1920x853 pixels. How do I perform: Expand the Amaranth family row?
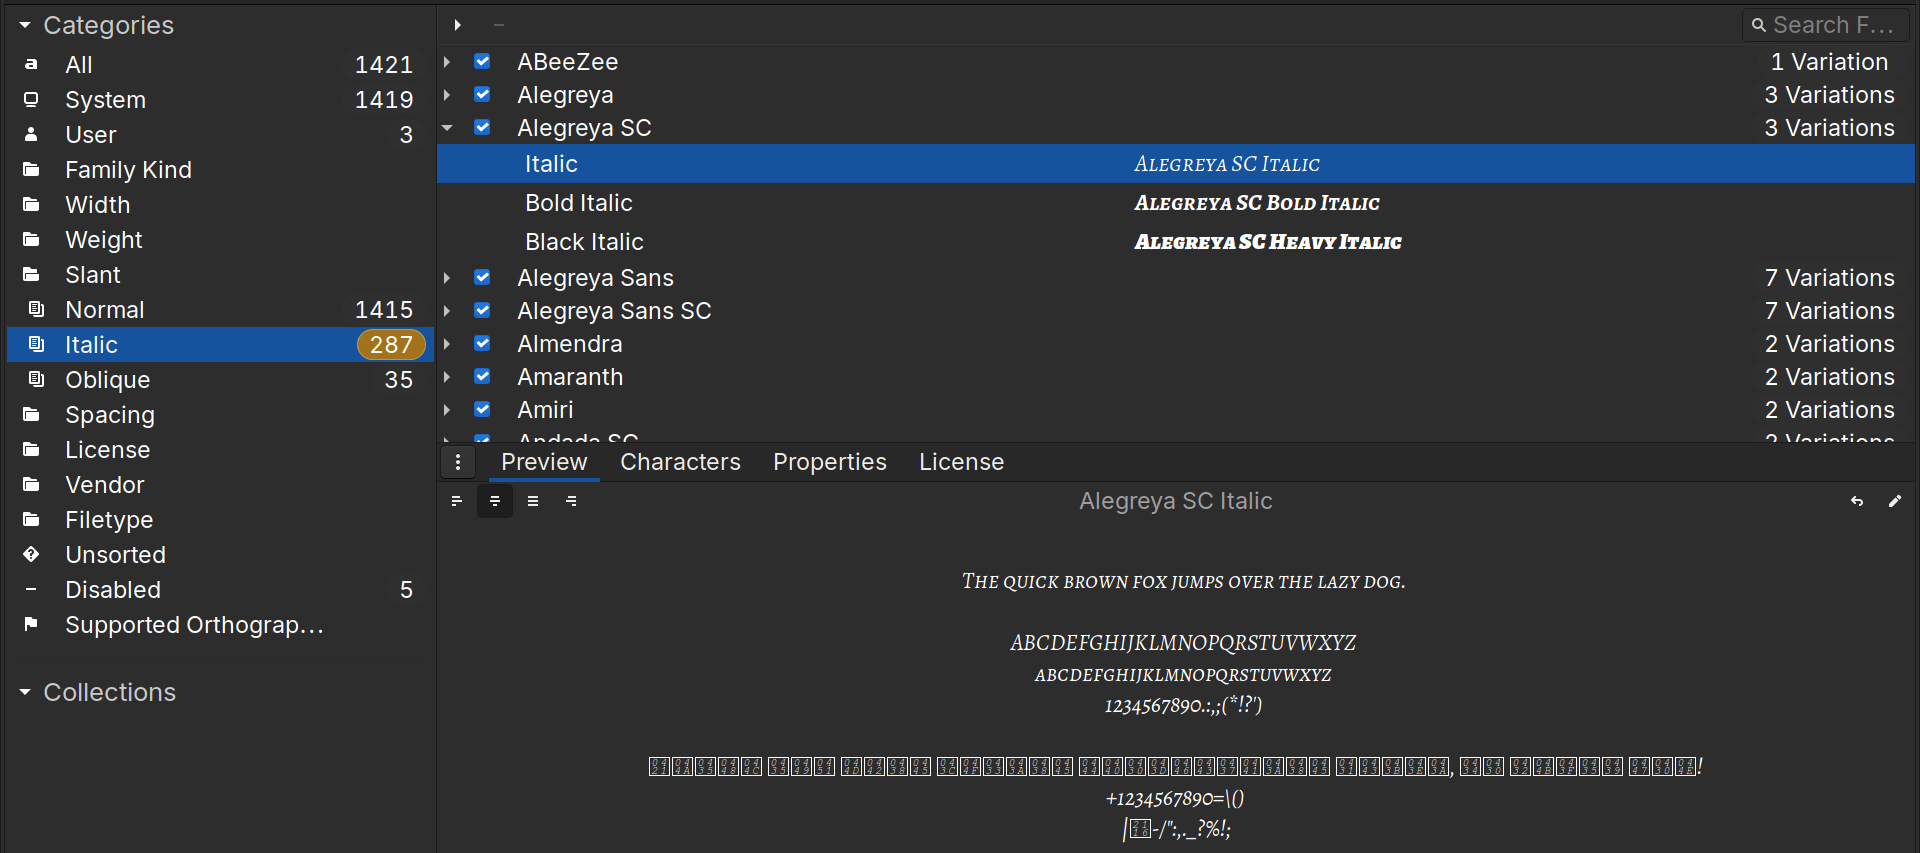[447, 377]
